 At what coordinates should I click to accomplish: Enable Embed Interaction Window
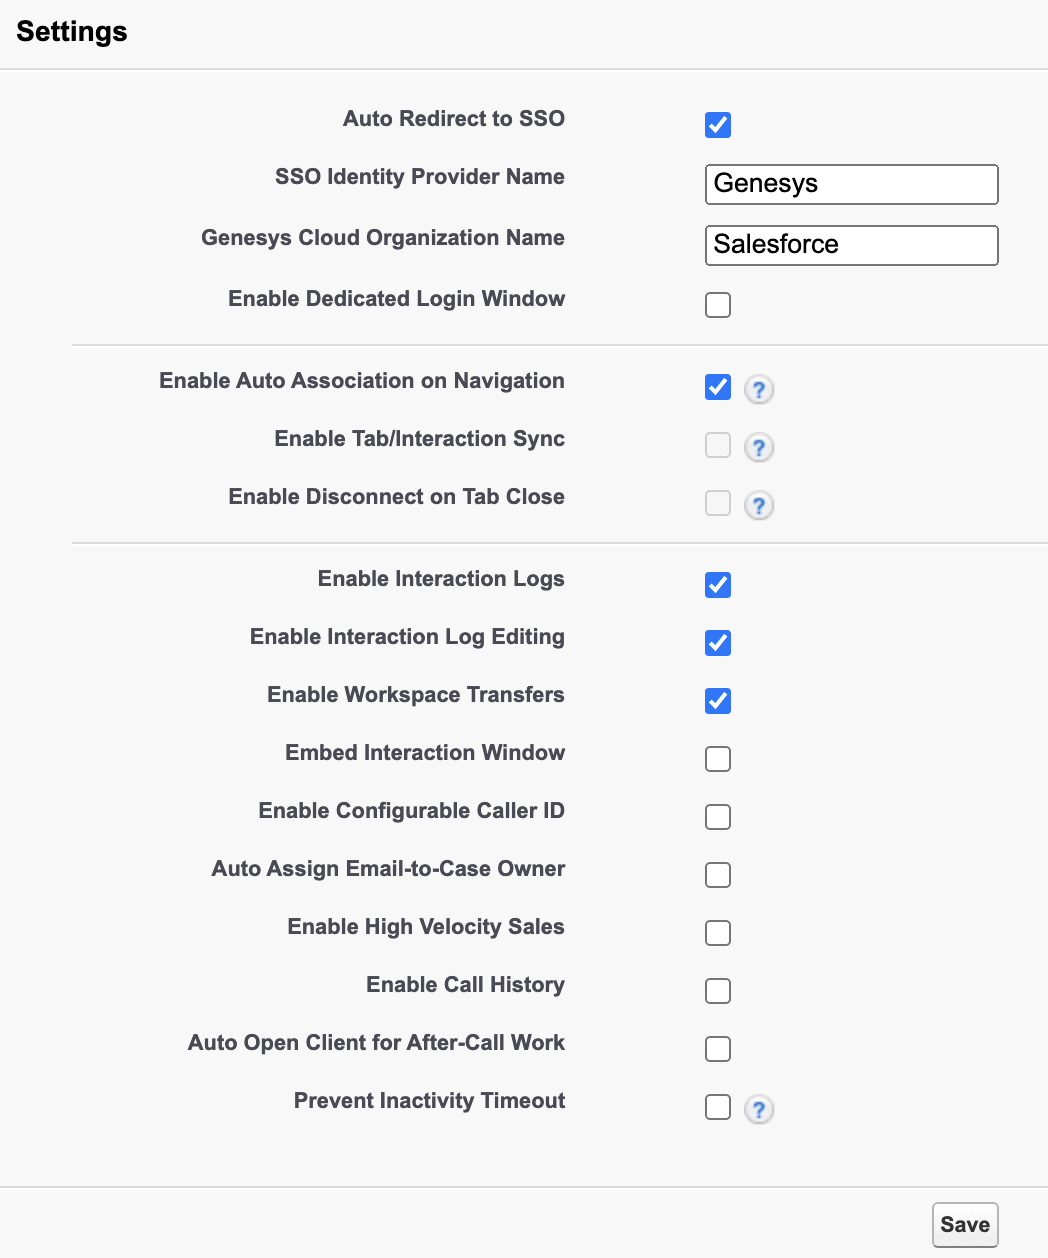(718, 759)
